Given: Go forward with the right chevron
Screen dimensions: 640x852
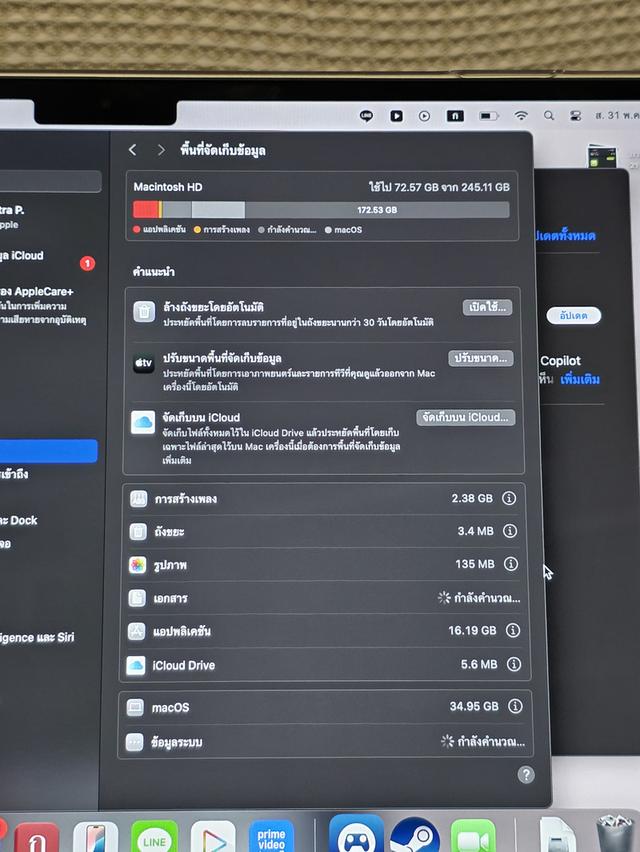Looking at the screenshot, I should [161, 150].
